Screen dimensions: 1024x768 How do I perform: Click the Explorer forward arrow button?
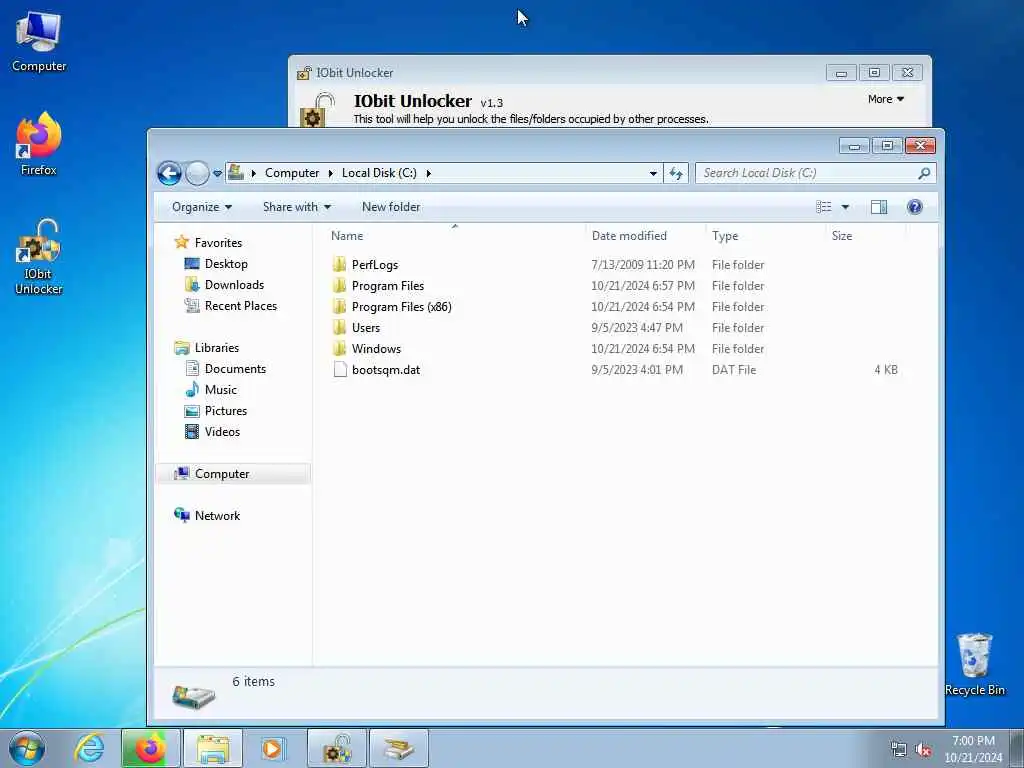coord(197,173)
